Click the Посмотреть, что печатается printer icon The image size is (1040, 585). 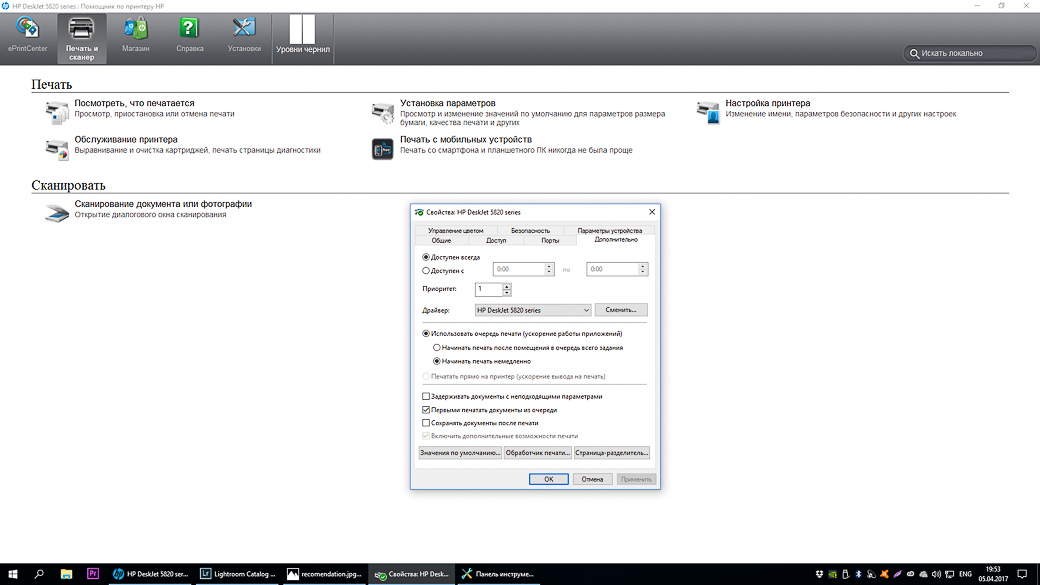(x=57, y=112)
